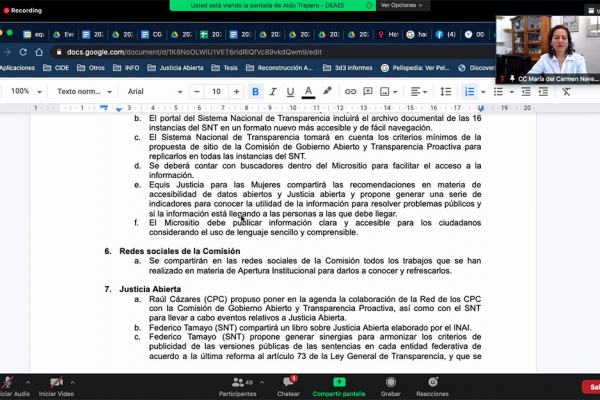The image size is (600, 400).
Task: Switch to the Google hac search tab
Action: click(x=417, y=34)
